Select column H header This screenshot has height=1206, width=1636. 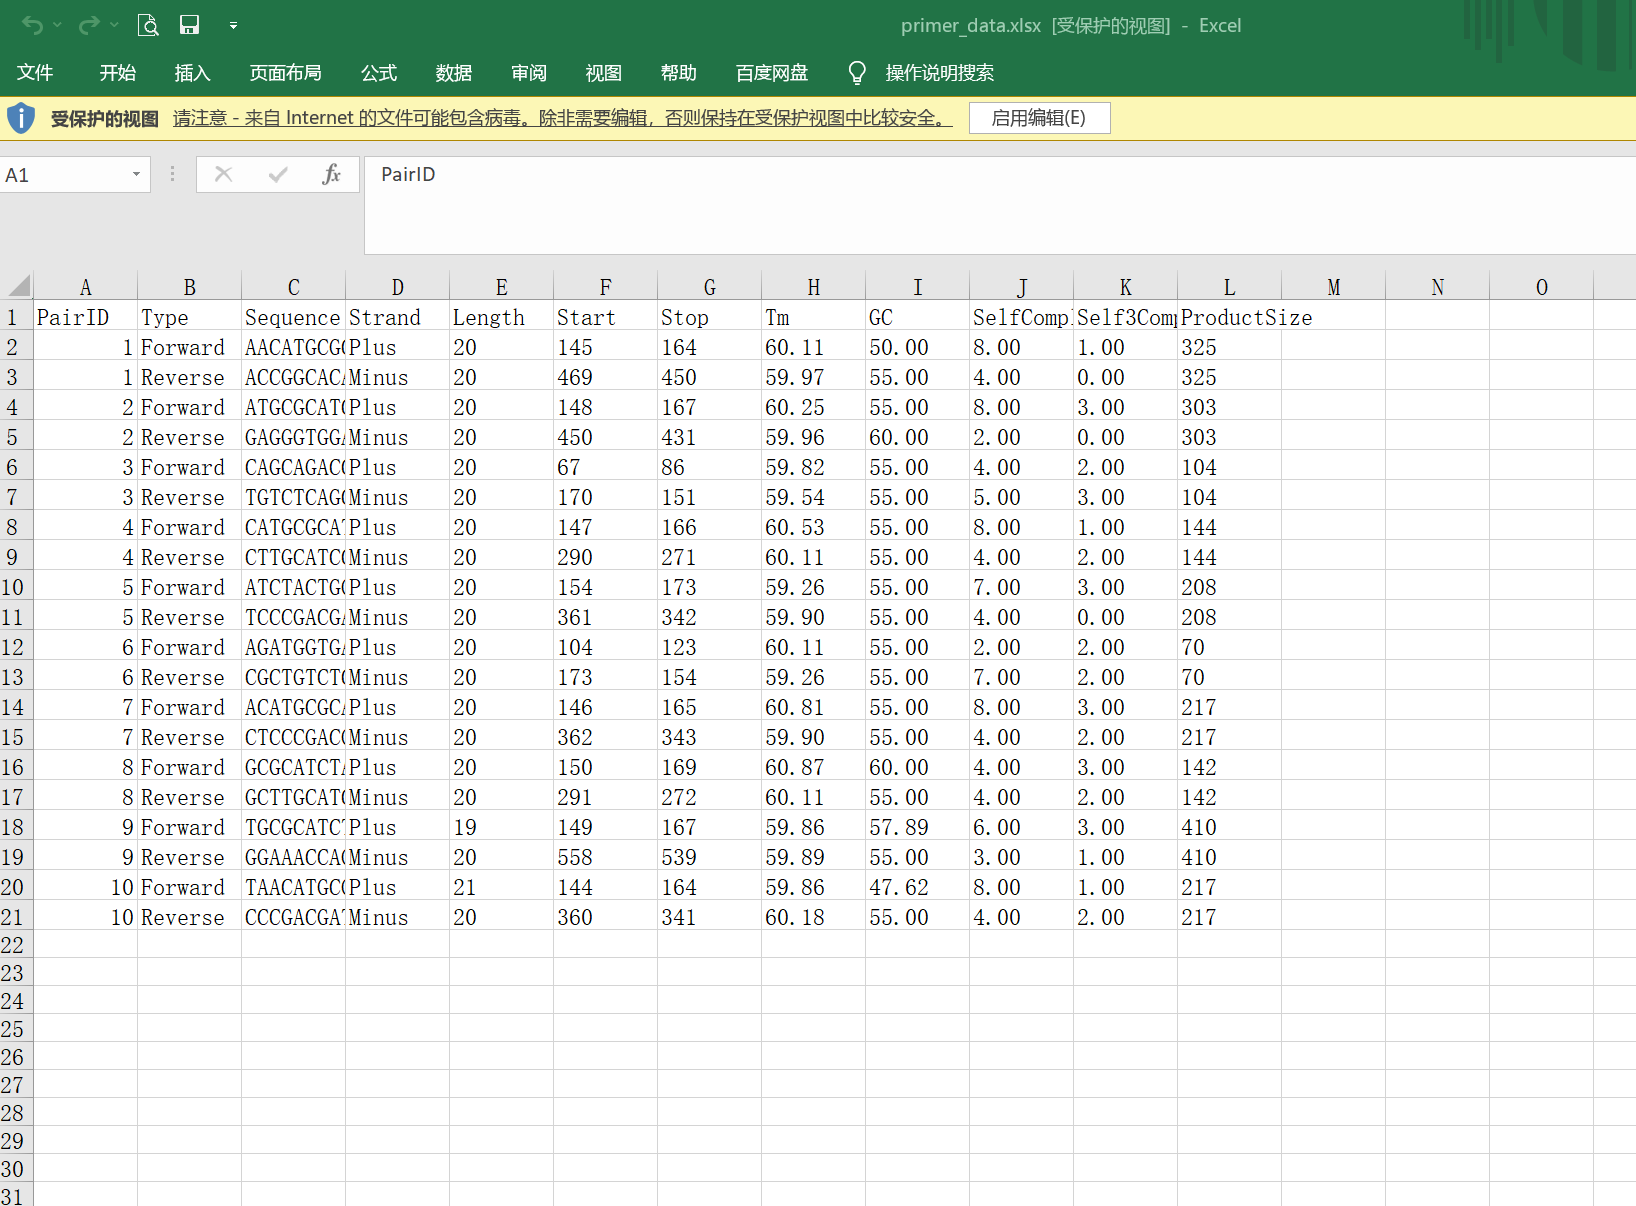pos(814,287)
